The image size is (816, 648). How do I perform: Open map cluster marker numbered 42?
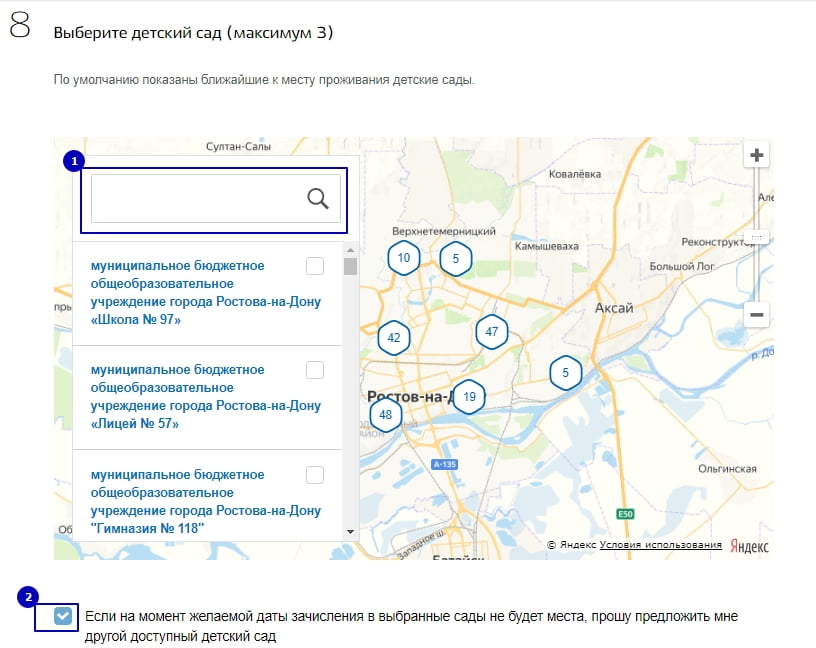(x=393, y=338)
